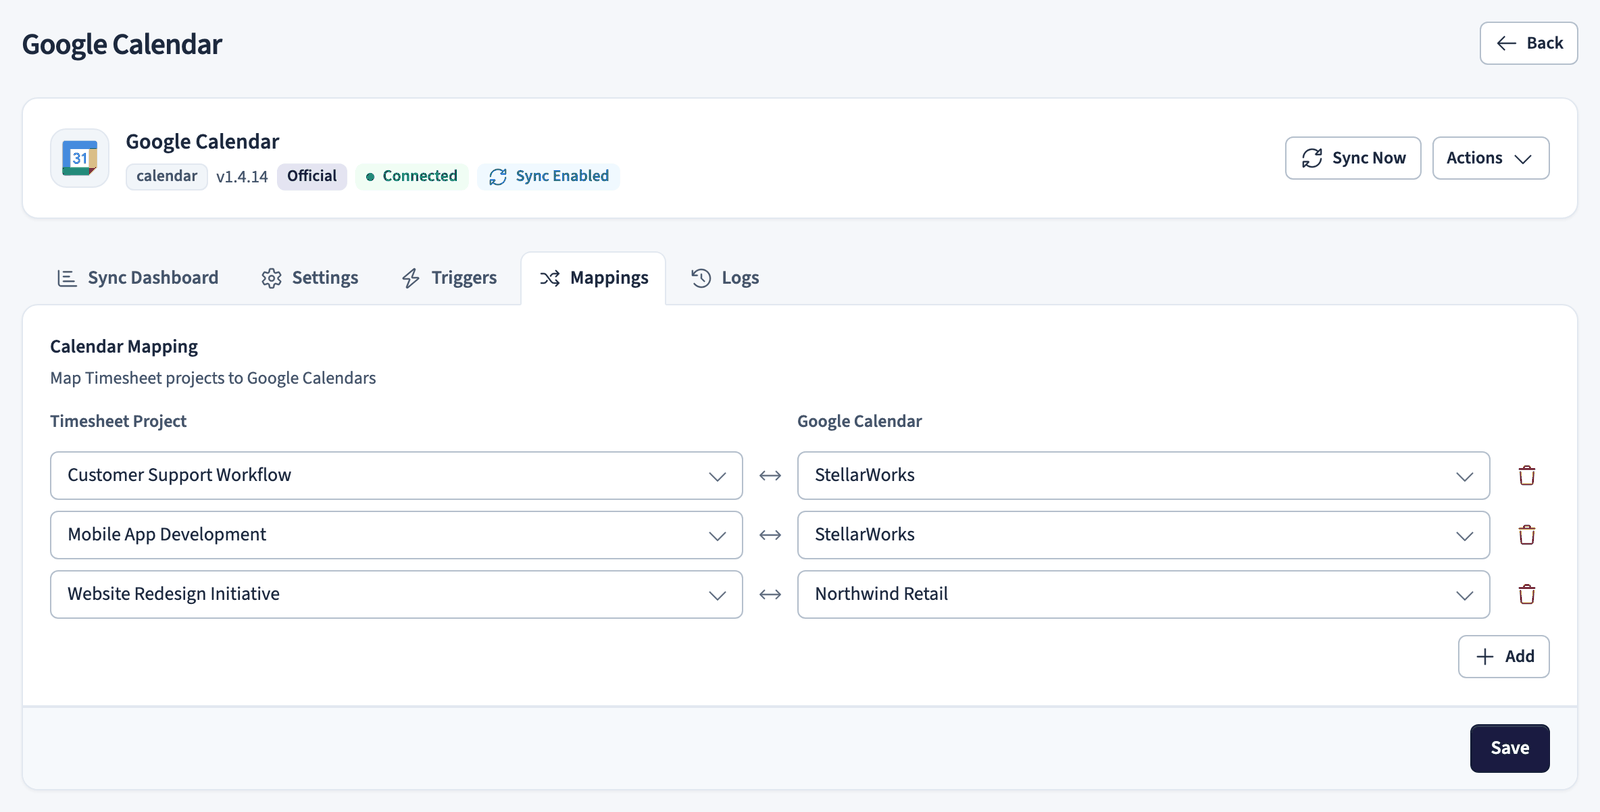Screen dimensions: 1600x812
Task: Expand the Actions menu
Action: click(1490, 158)
